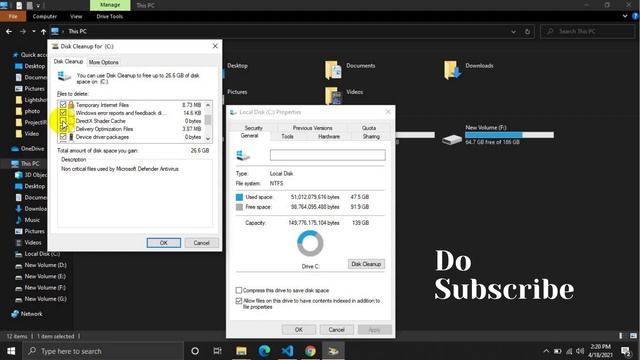Viewport: 640px width, 360px height.
Task: Open recent locations dropdown arrow
Action: pos(33,31)
